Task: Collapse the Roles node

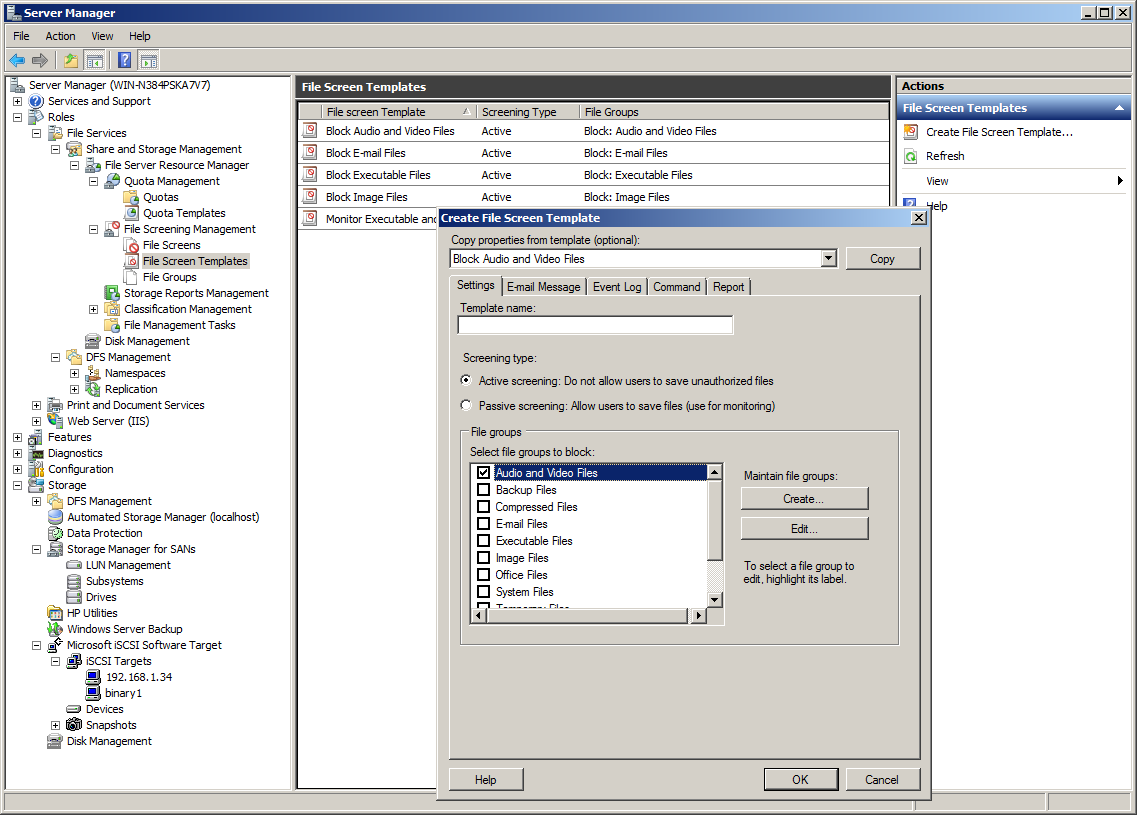Action: coord(17,117)
